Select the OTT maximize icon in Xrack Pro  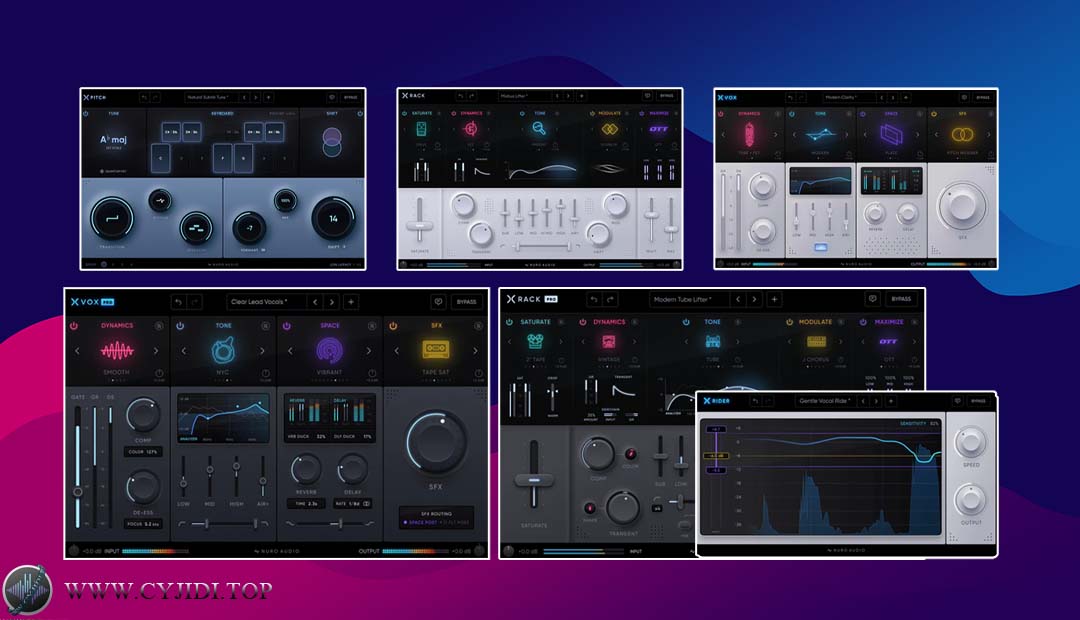(x=888, y=341)
